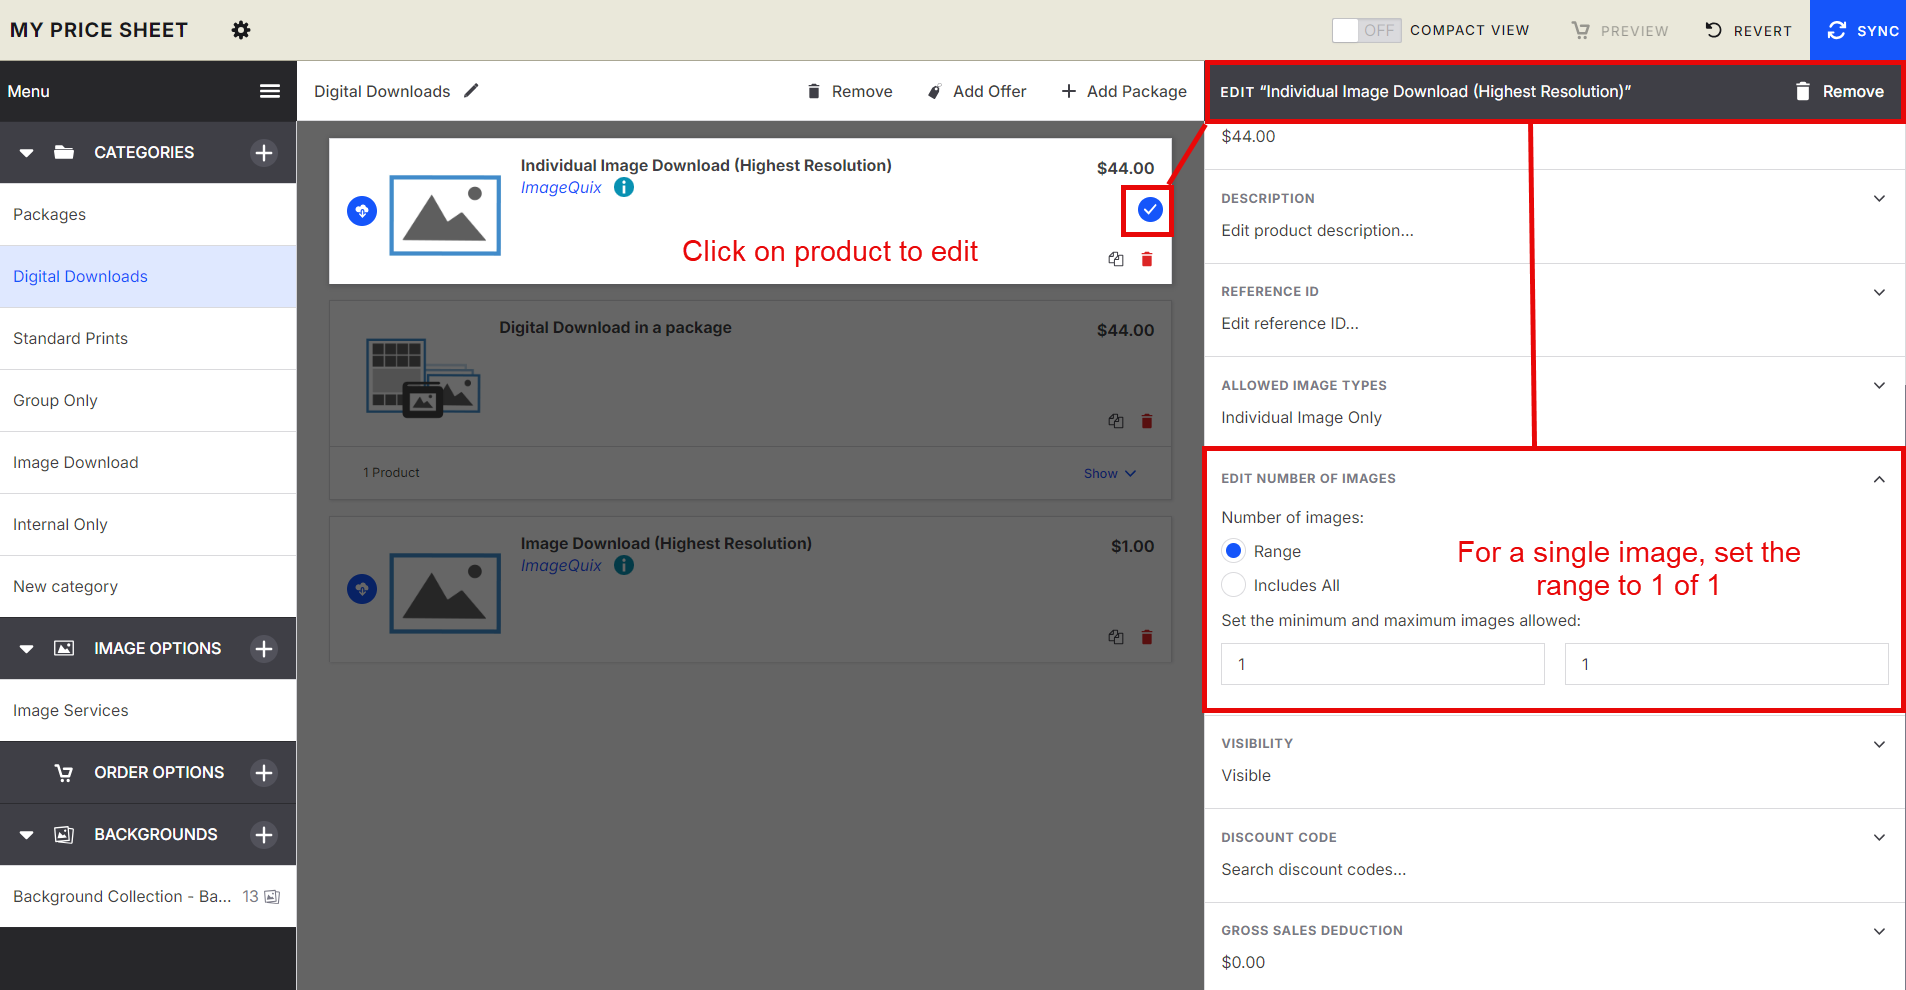Remove the Digital Downloads category
Viewport: 1906px width, 990px height.
tap(850, 91)
